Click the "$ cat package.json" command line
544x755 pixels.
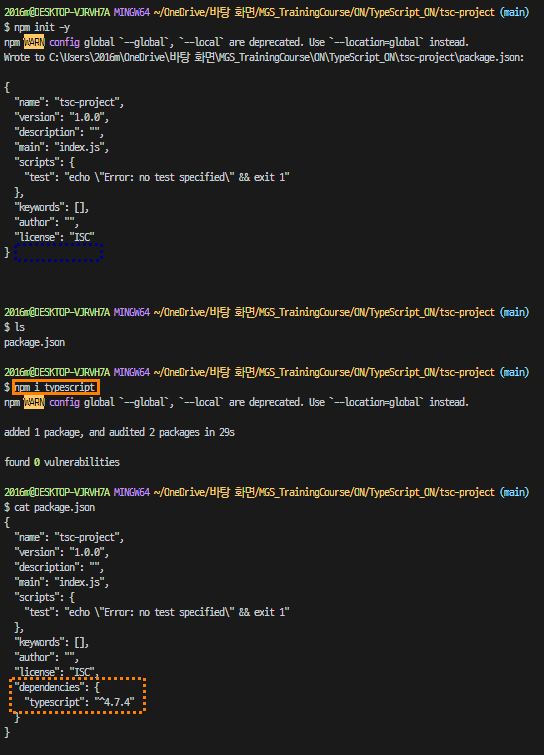click(50, 507)
